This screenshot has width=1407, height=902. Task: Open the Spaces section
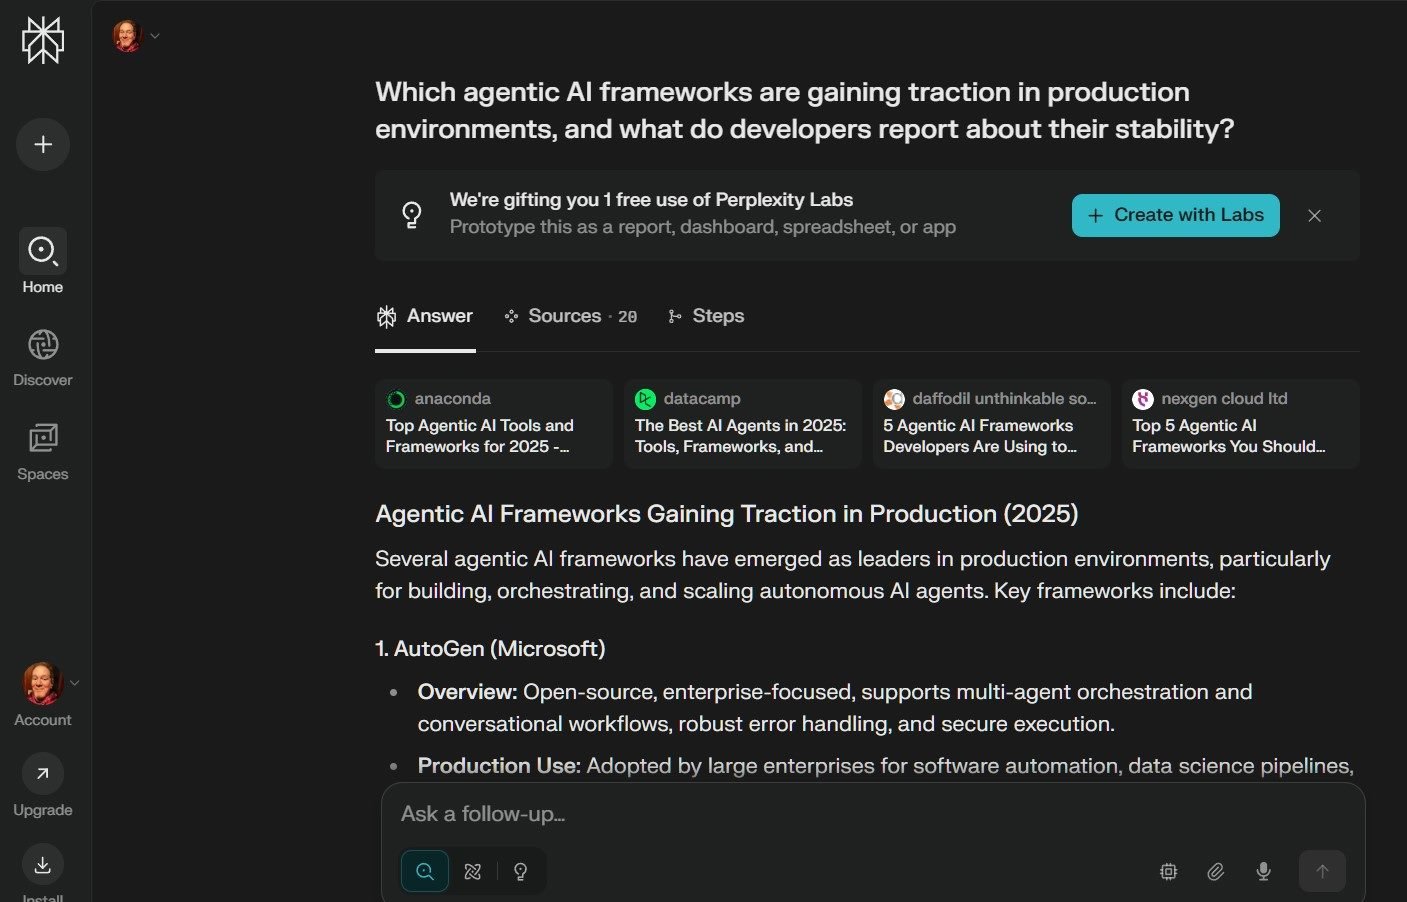click(43, 452)
